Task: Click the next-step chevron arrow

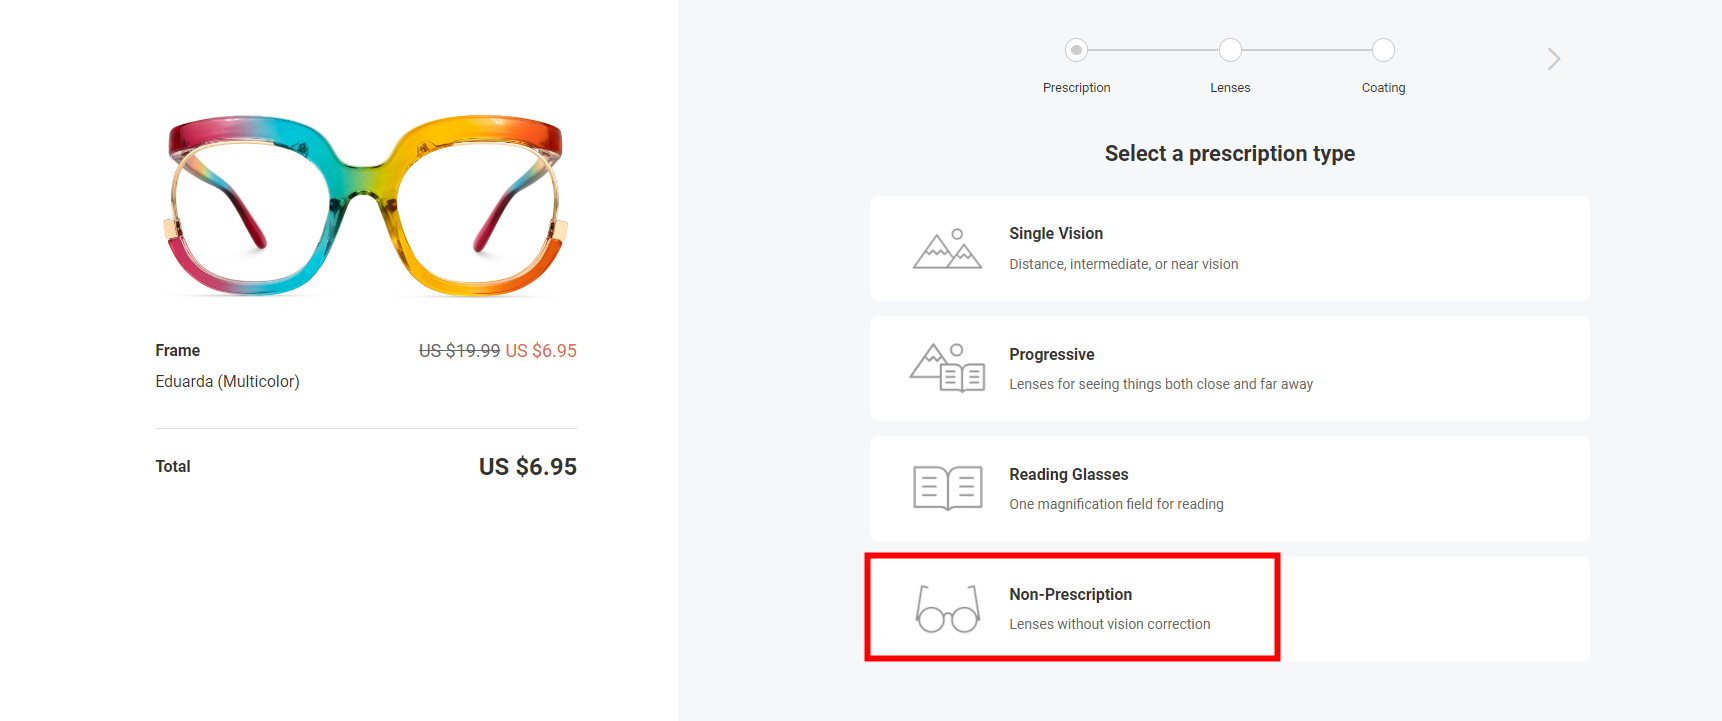Action: [x=1553, y=59]
